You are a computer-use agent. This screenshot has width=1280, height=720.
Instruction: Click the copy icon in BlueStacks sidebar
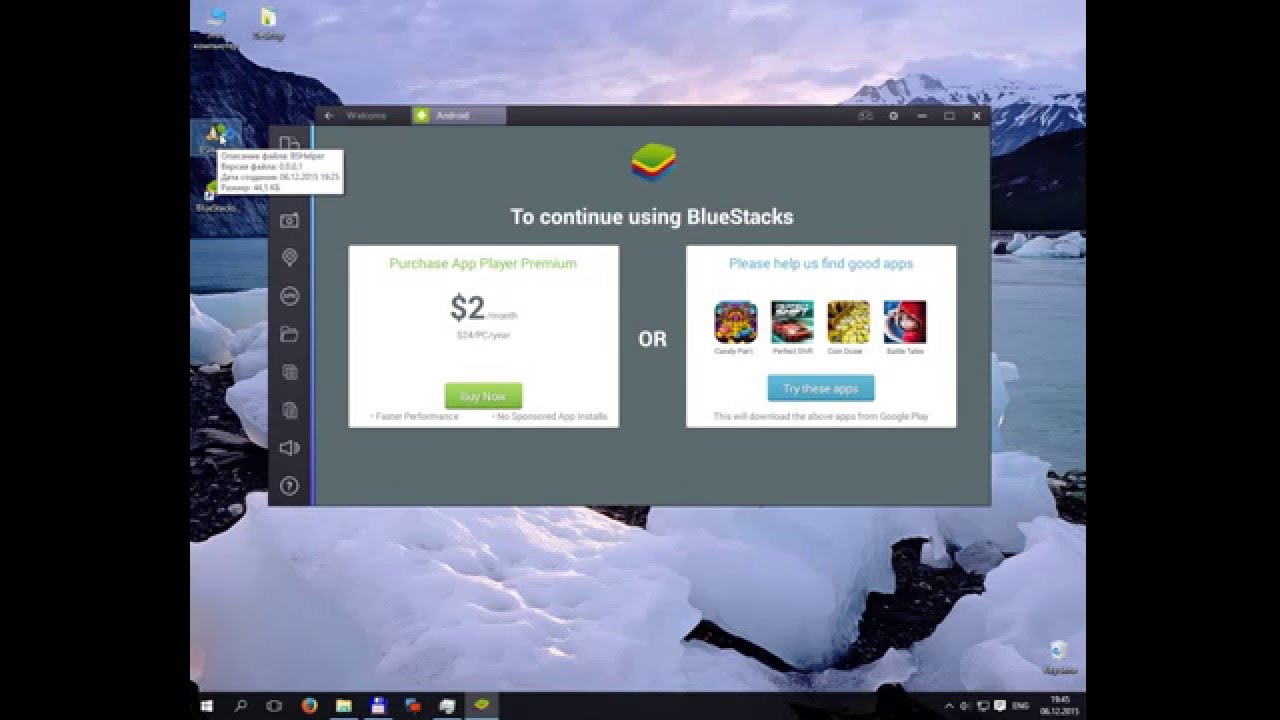(289, 372)
